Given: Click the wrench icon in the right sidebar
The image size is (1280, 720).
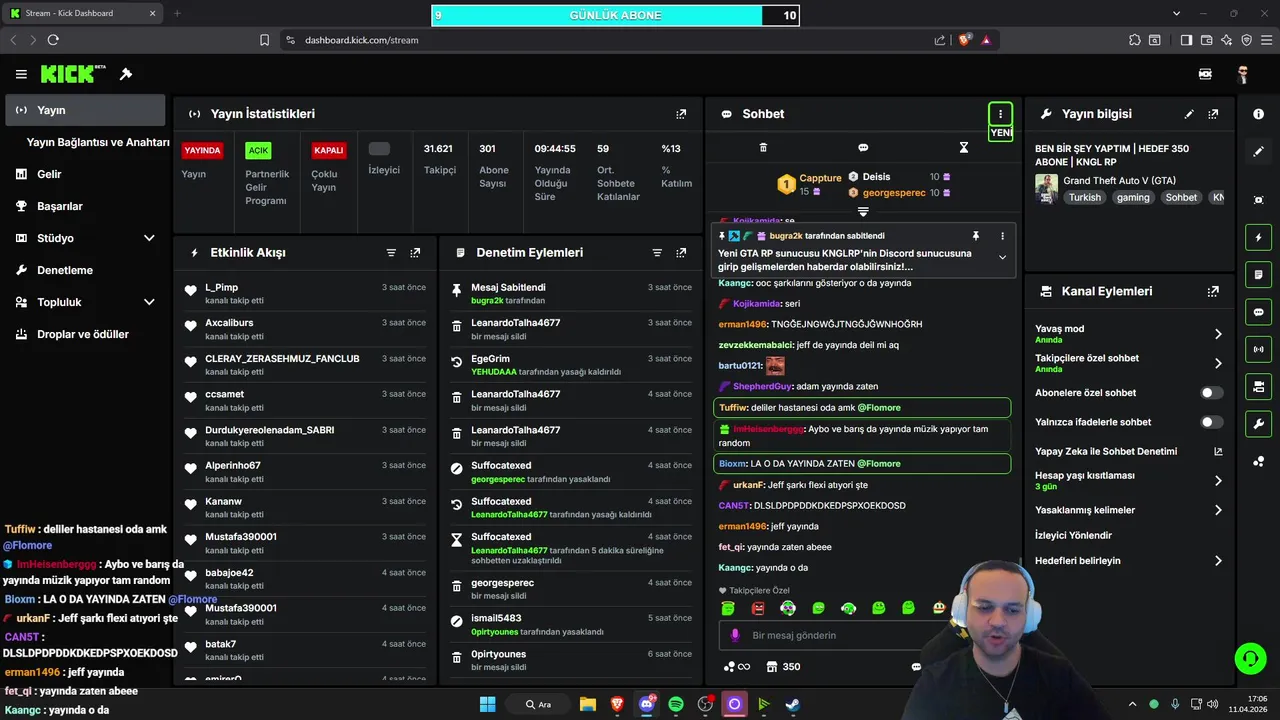Looking at the screenshot, I should tap(1259, 423).
